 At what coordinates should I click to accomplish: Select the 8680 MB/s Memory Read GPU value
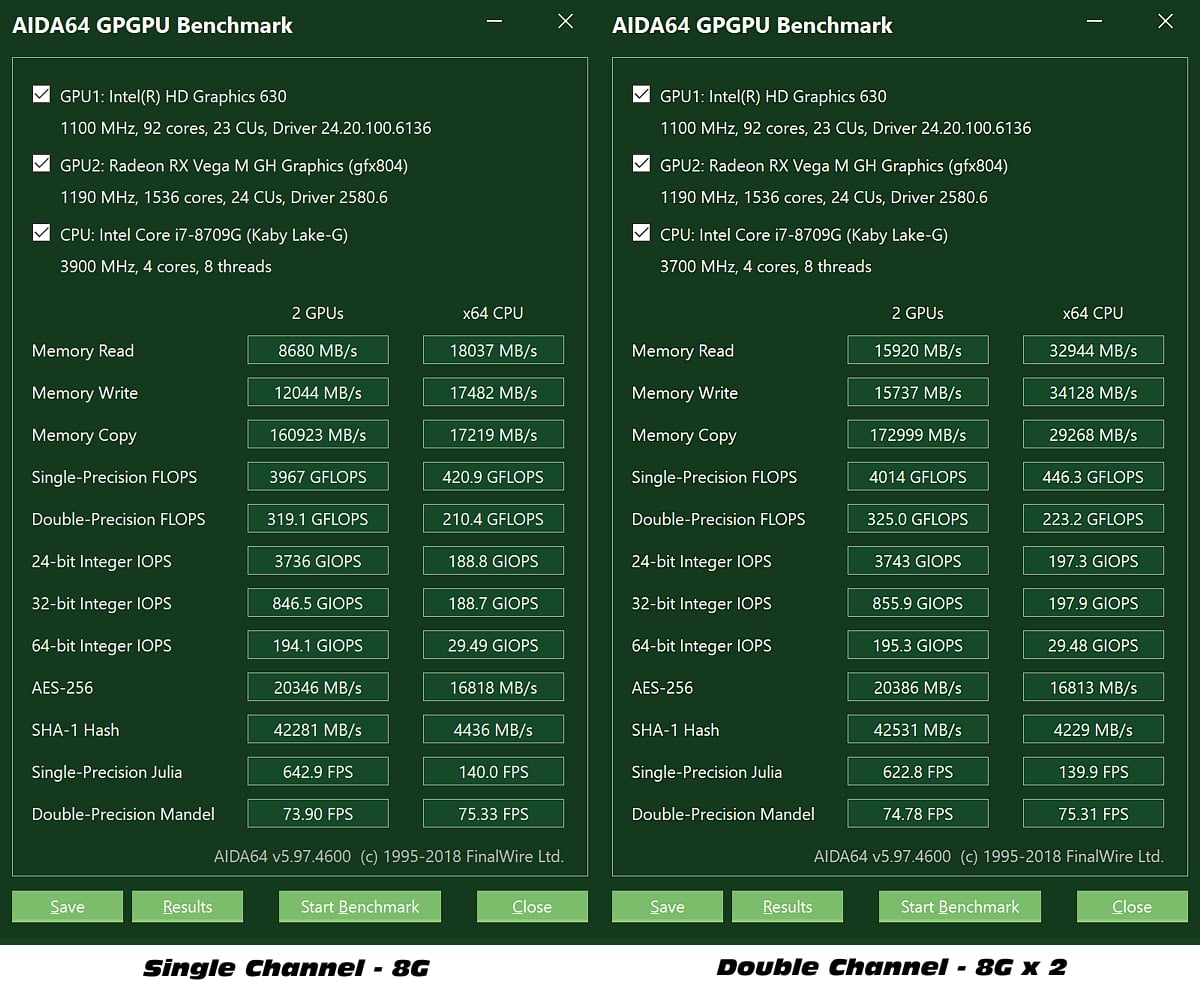(x=318, y=350)
